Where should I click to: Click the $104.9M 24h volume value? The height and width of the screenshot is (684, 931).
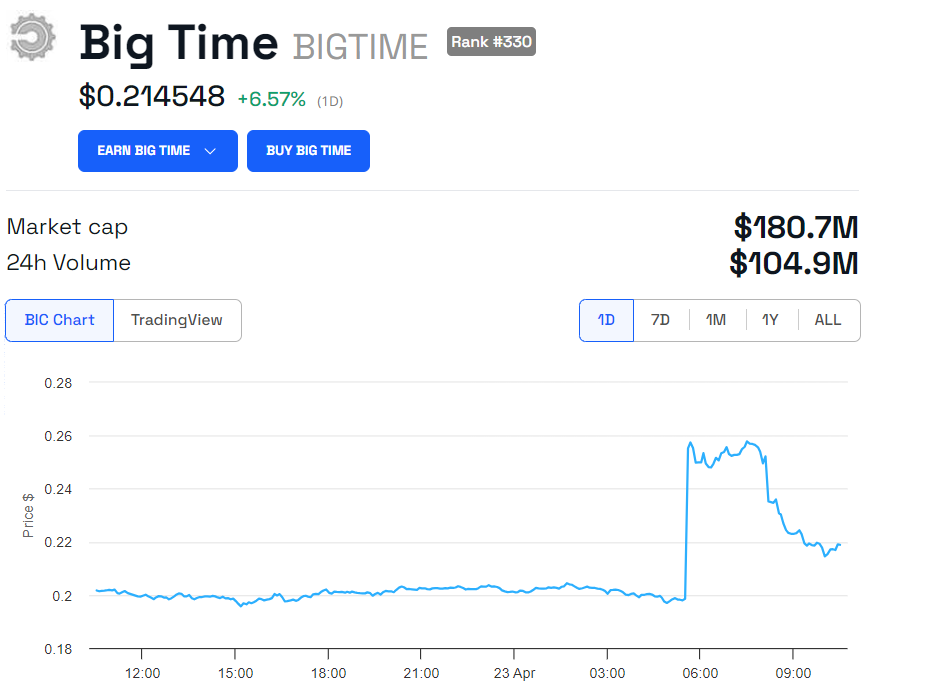(x=794, y=263)
